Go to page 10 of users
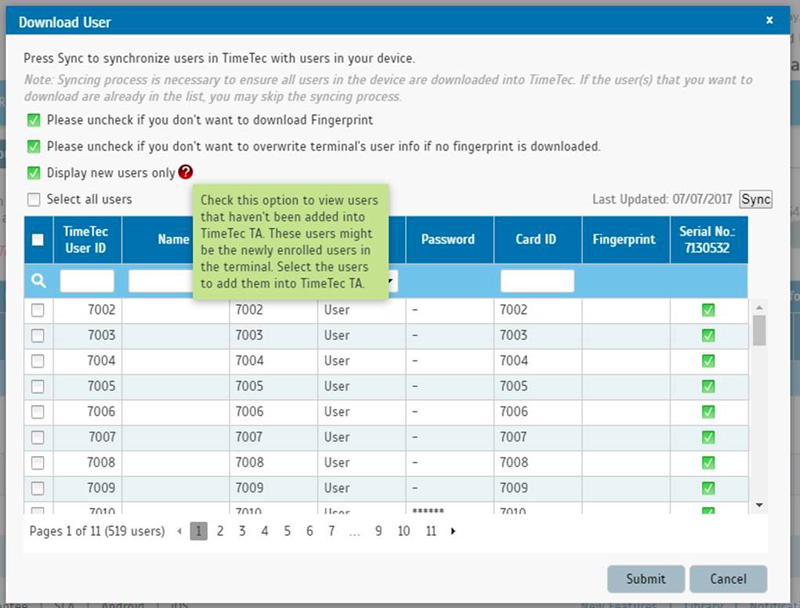This screenshot has width=800, height=608. [404, 531]
